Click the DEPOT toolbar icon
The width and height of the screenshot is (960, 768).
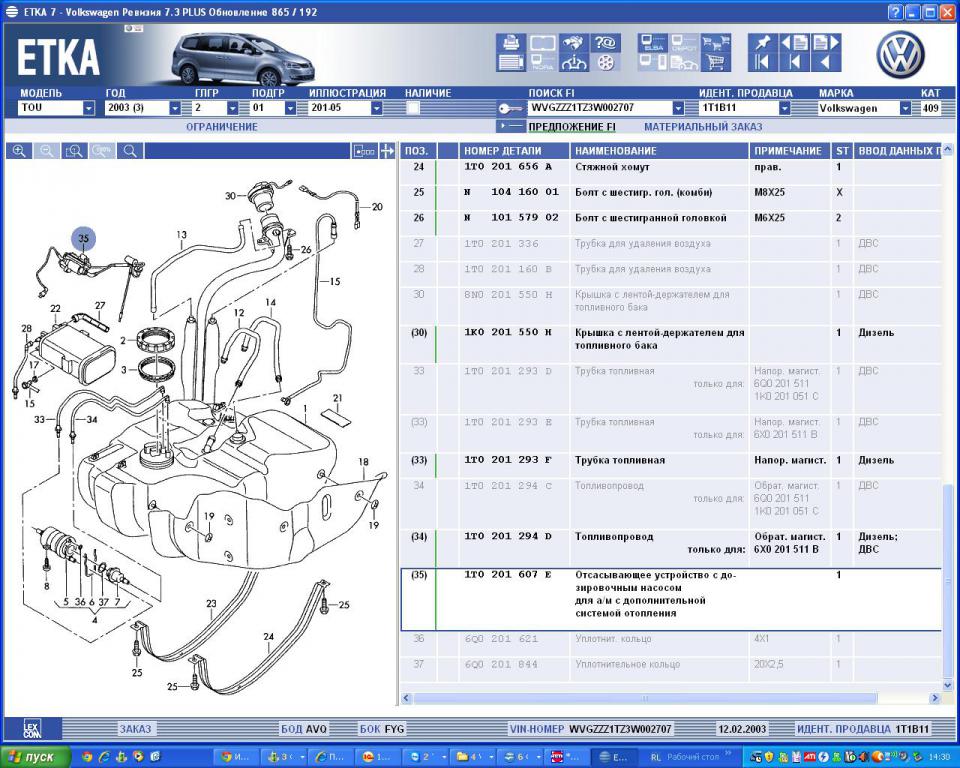click(x=684, y=43)
